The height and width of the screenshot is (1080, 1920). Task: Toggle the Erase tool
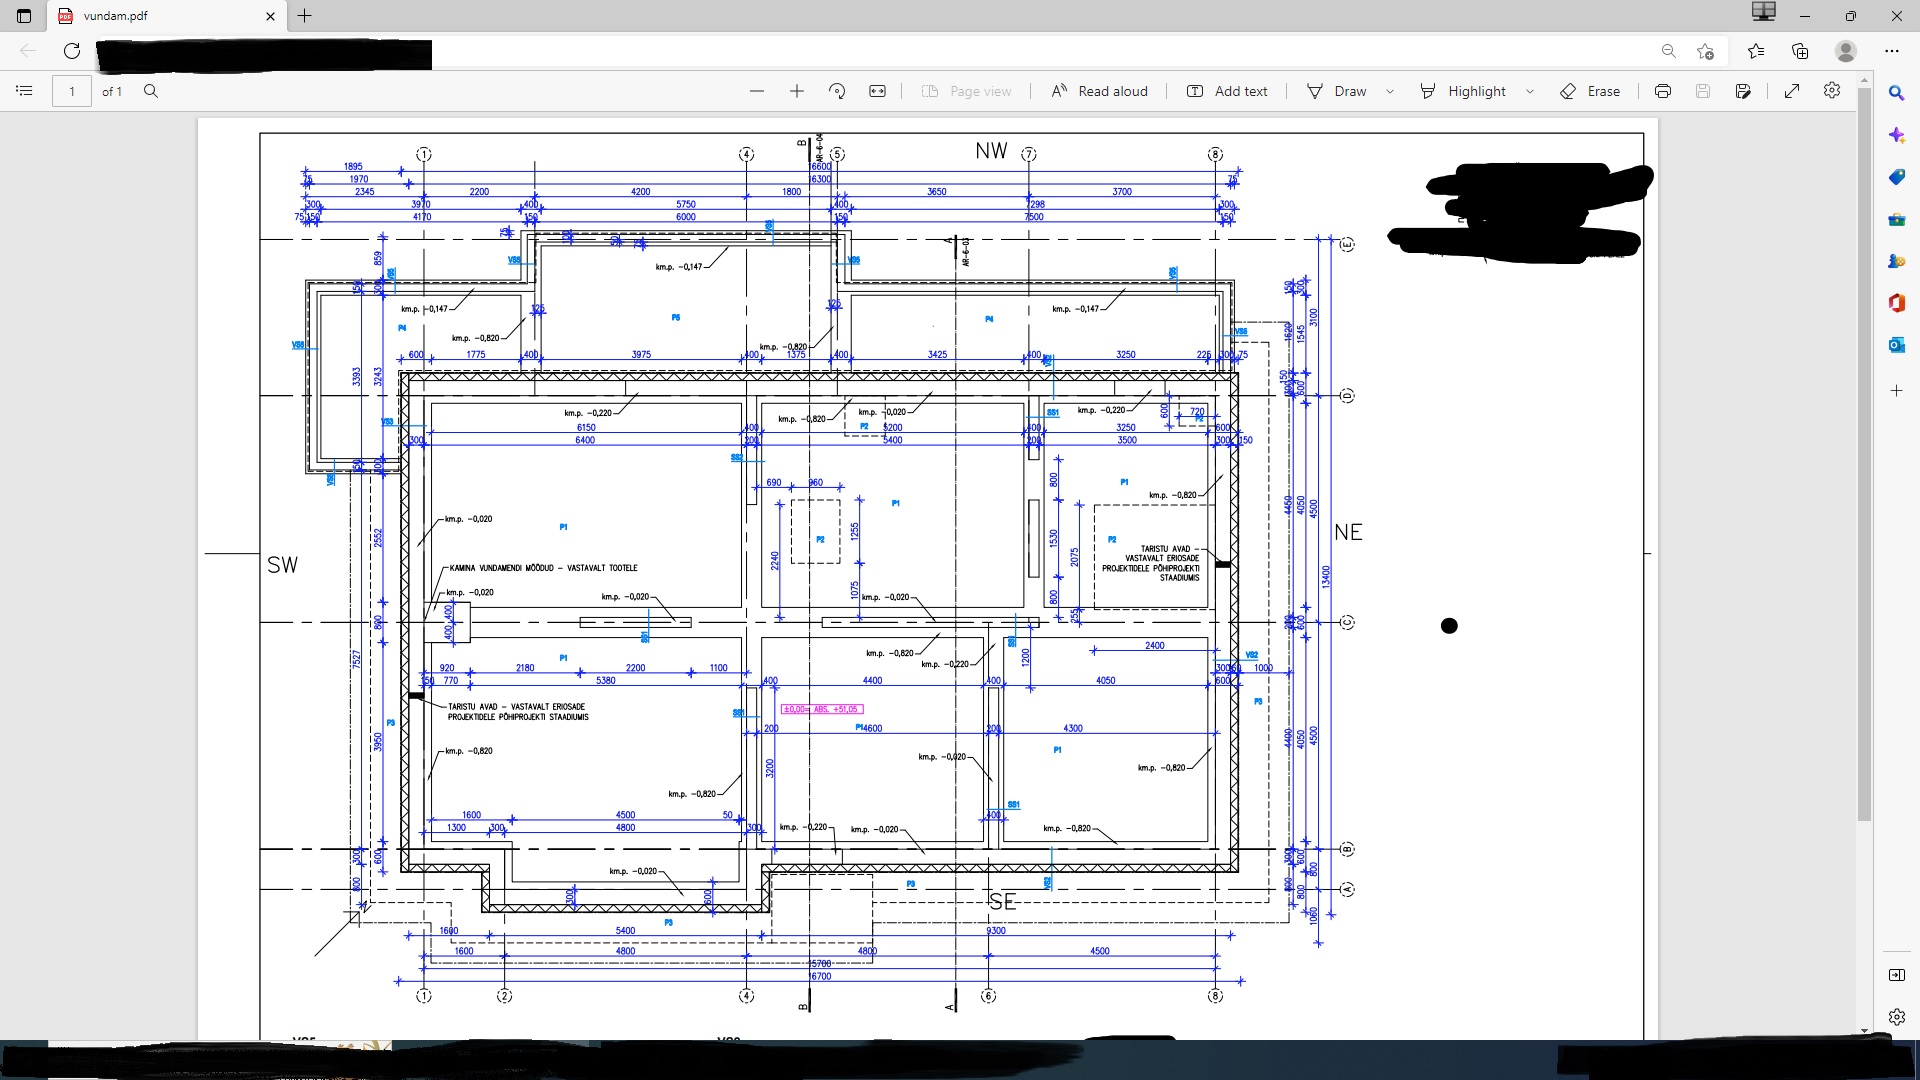click(1590, 91)
